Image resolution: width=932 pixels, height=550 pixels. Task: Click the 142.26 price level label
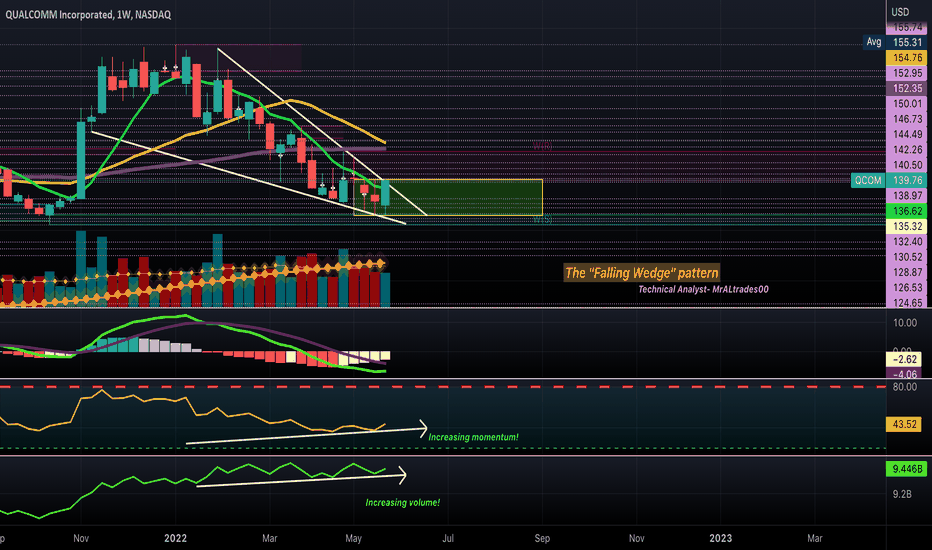click(x=906, y=149)
